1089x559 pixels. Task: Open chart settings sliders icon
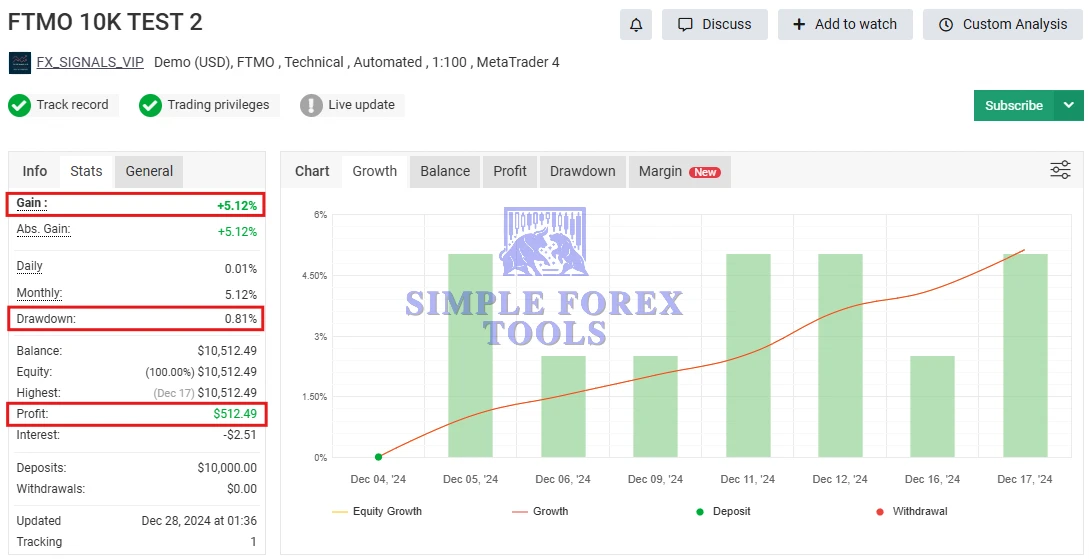click(1060, 170)
